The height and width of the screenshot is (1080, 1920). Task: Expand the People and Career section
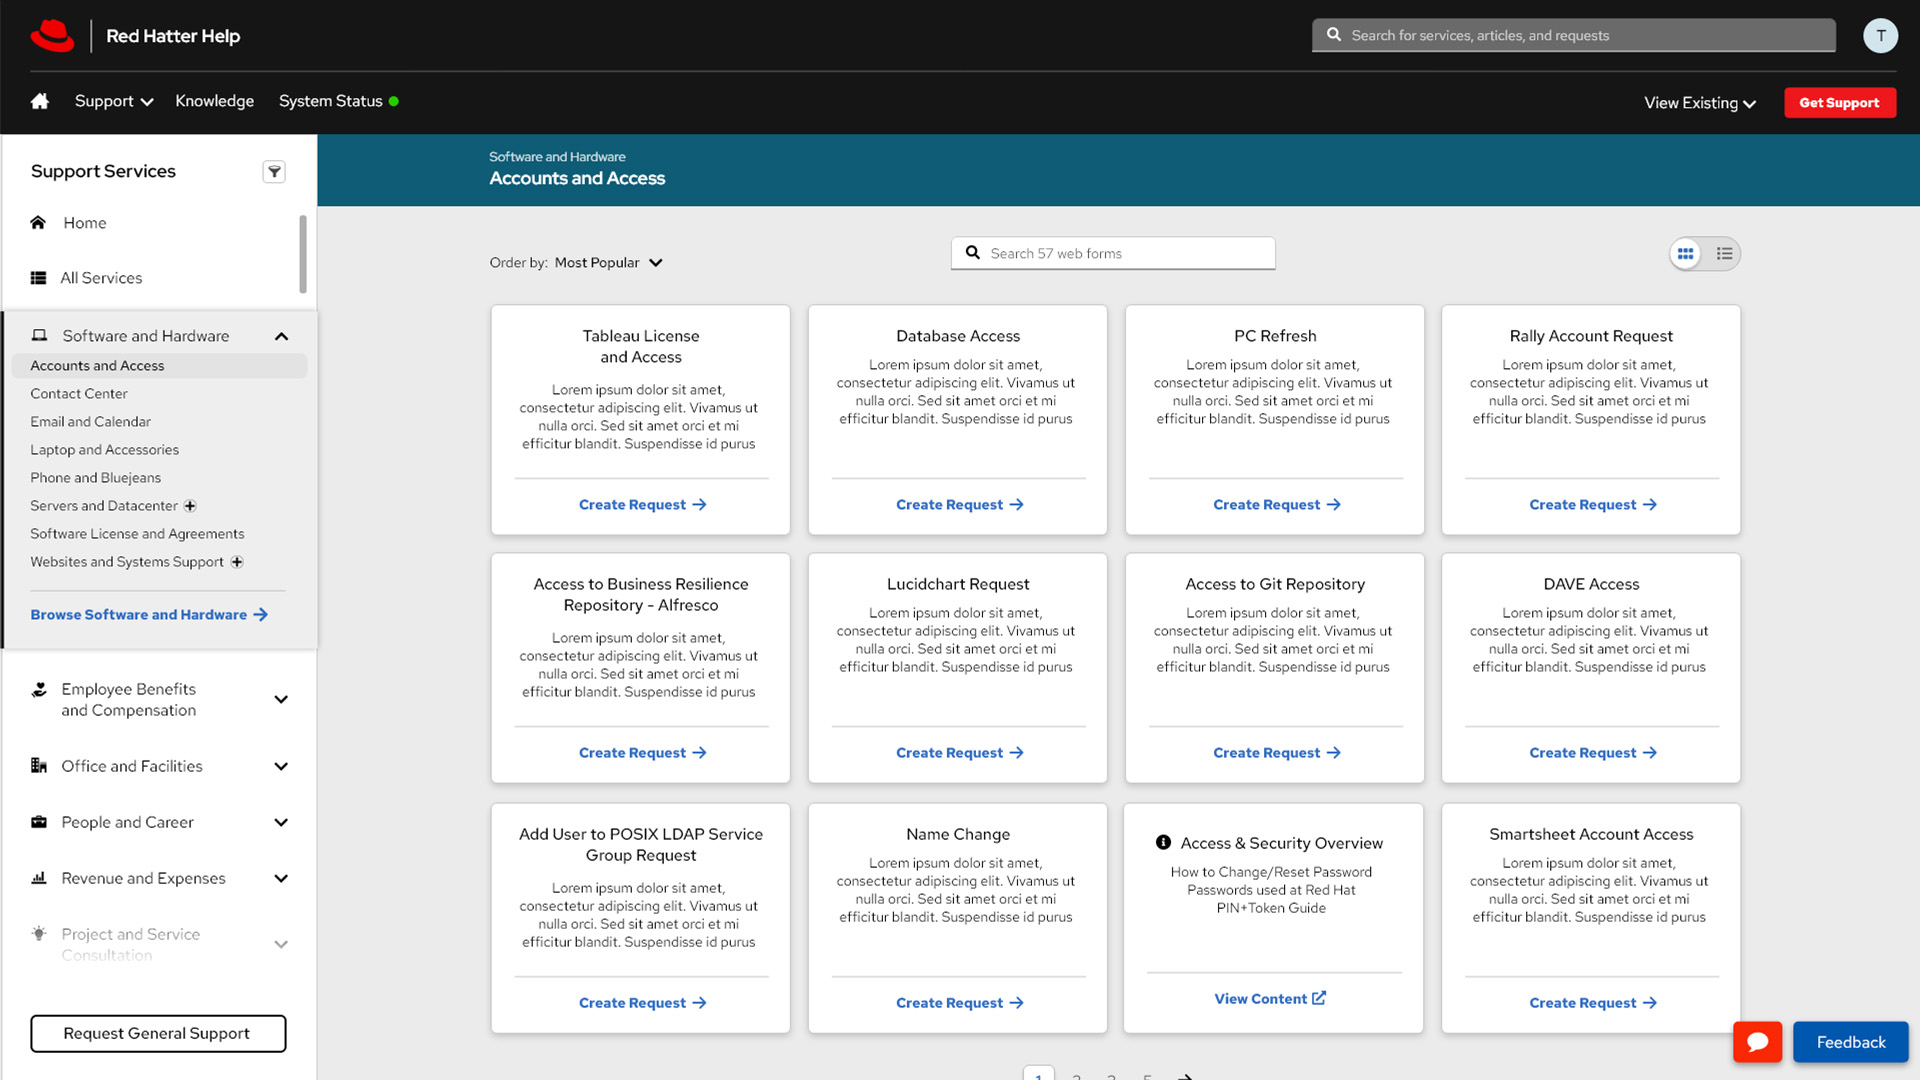[x=281, y=823]
